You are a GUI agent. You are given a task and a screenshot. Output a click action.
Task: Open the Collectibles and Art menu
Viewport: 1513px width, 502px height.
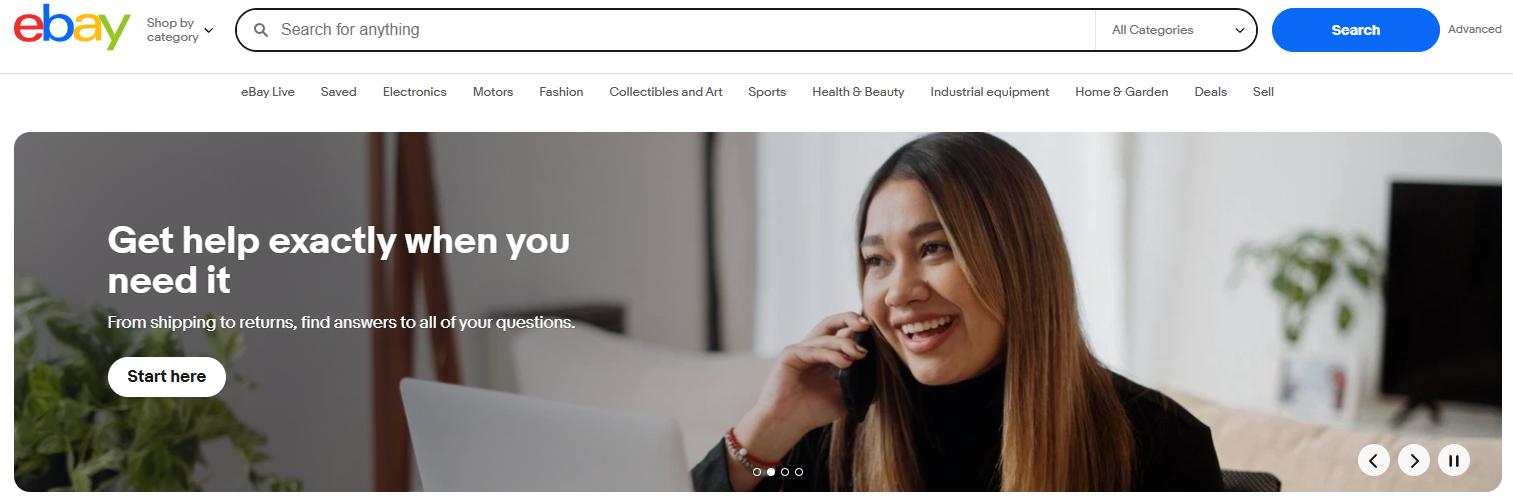coord(666,92)
